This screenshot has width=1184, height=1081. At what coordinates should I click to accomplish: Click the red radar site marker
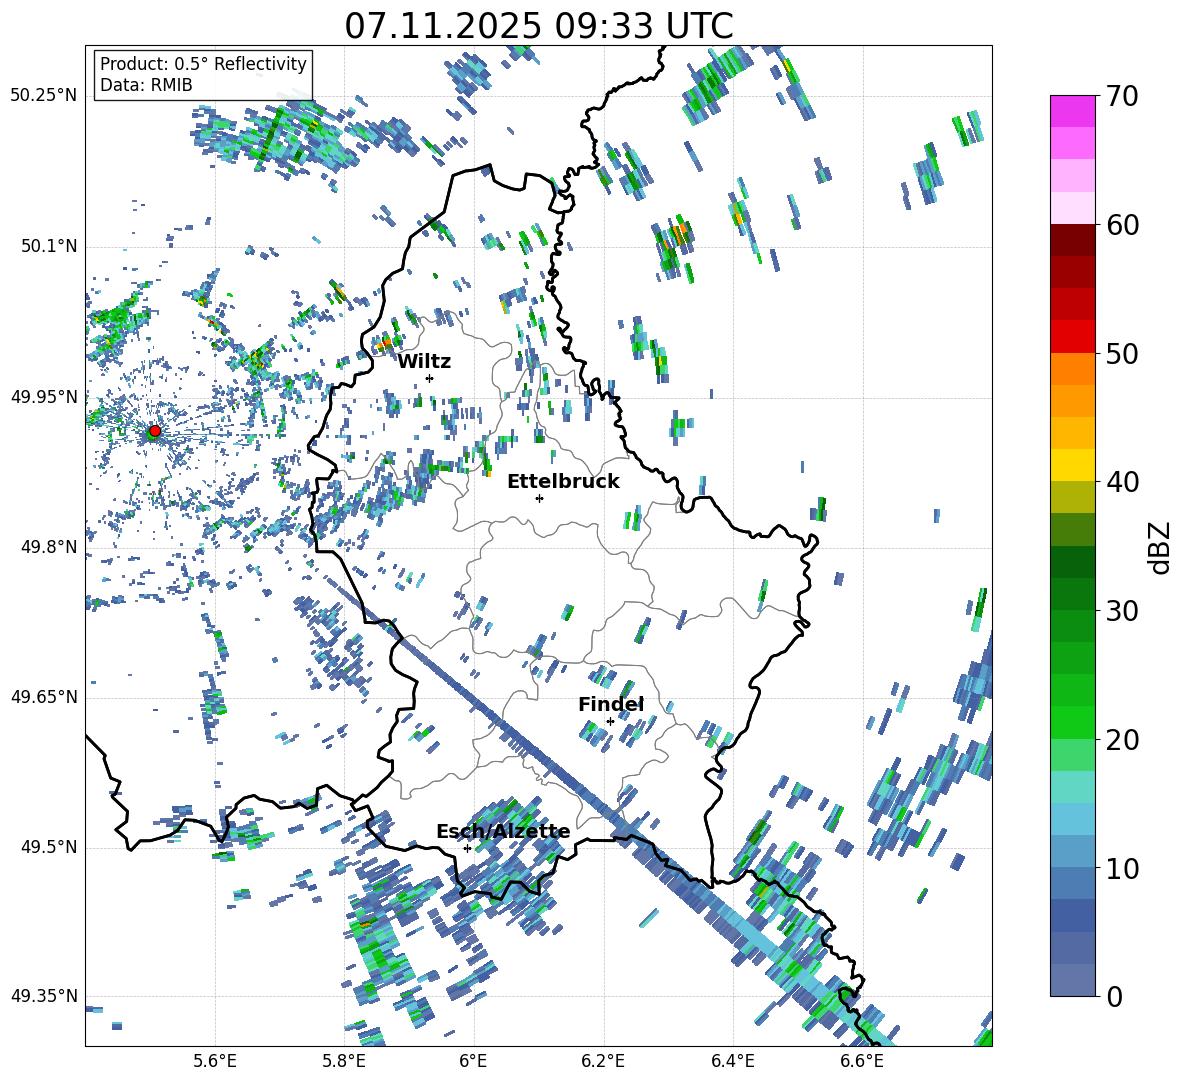click(155, 431)
